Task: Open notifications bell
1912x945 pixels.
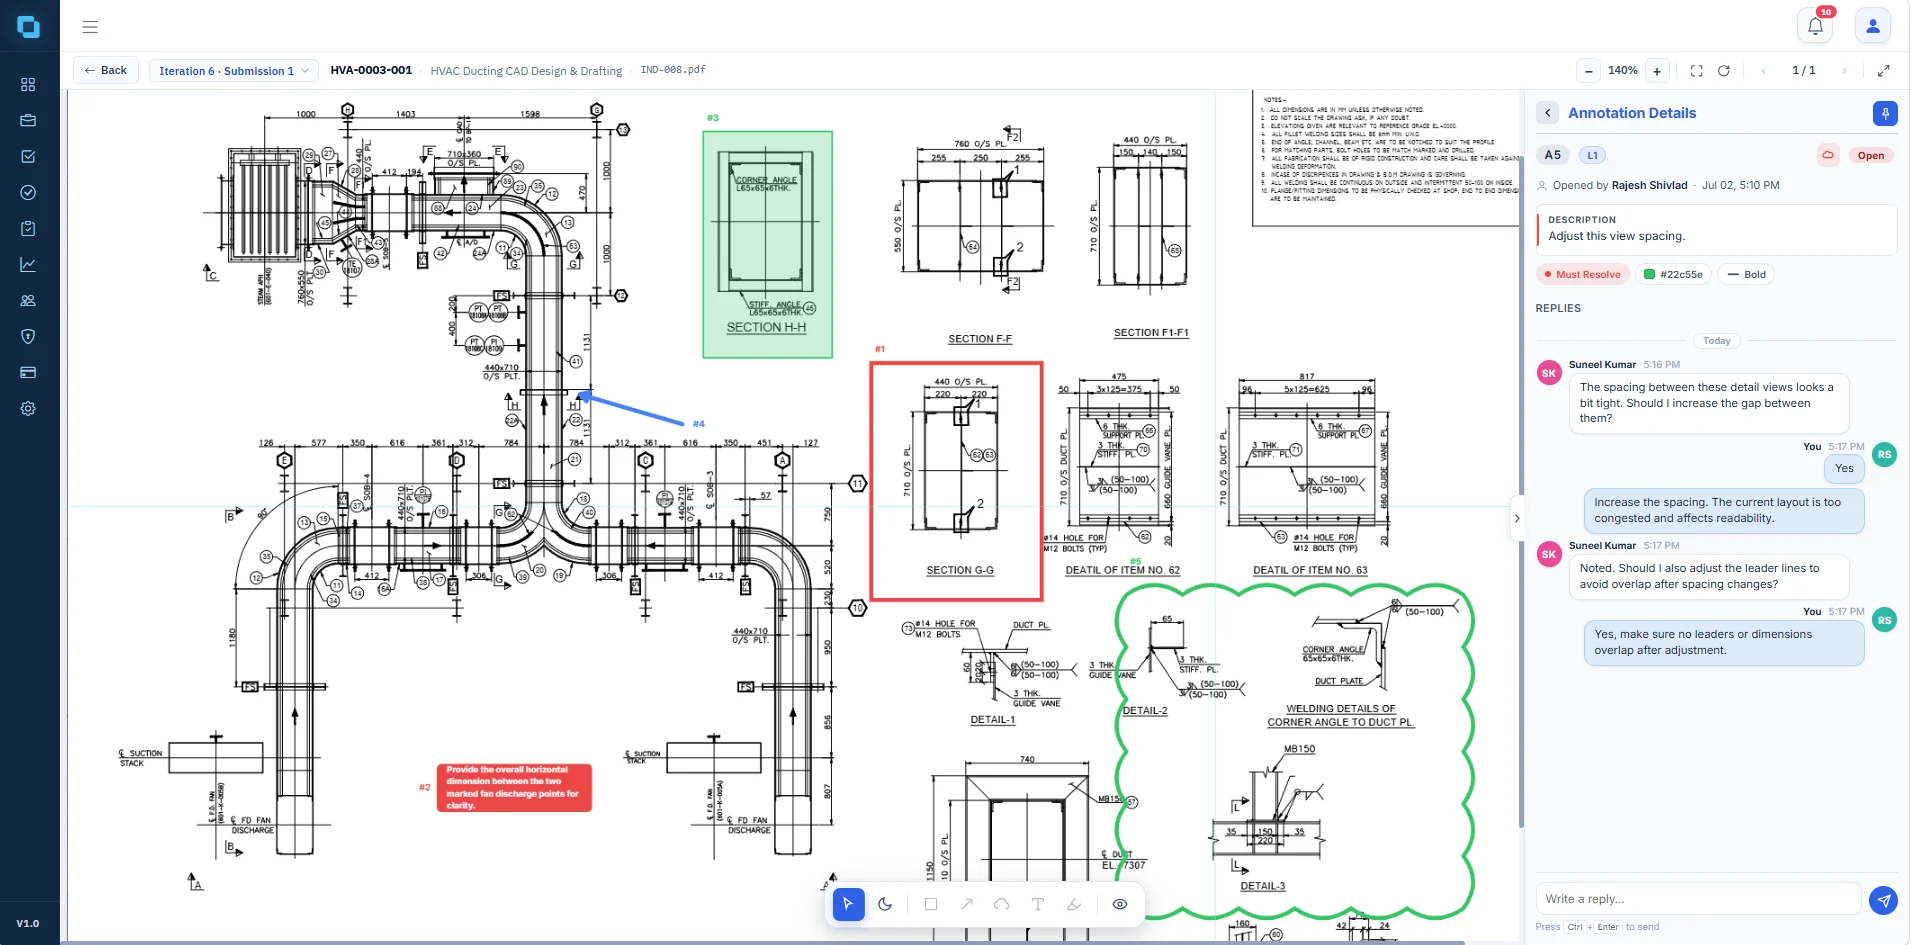Action: coord(1816,26)
